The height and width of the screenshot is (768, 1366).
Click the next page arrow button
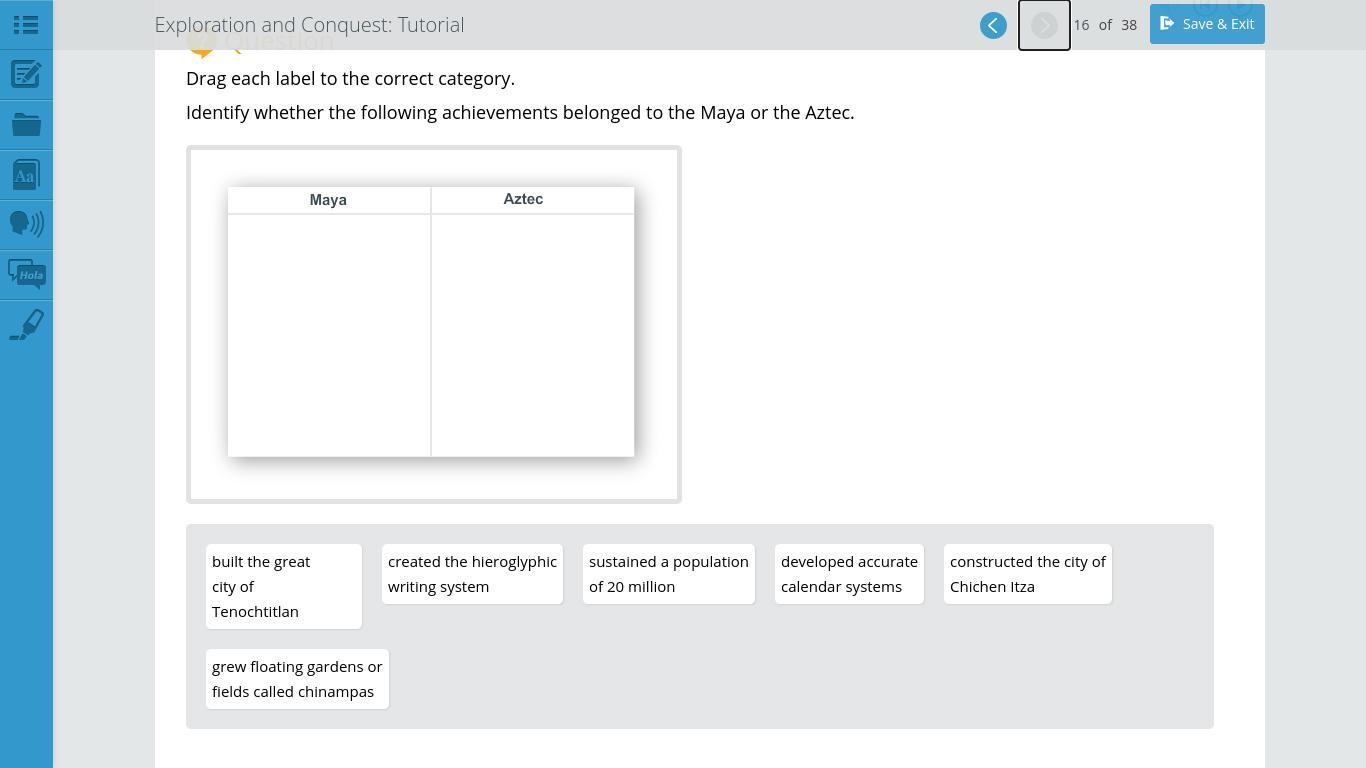(x=1044, y=25)
